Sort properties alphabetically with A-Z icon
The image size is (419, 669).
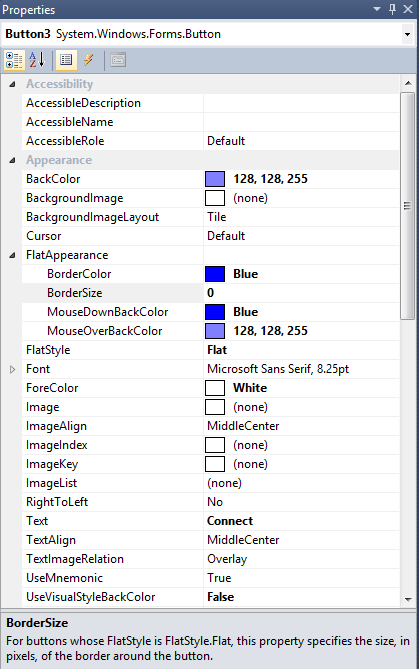point(37,60)
